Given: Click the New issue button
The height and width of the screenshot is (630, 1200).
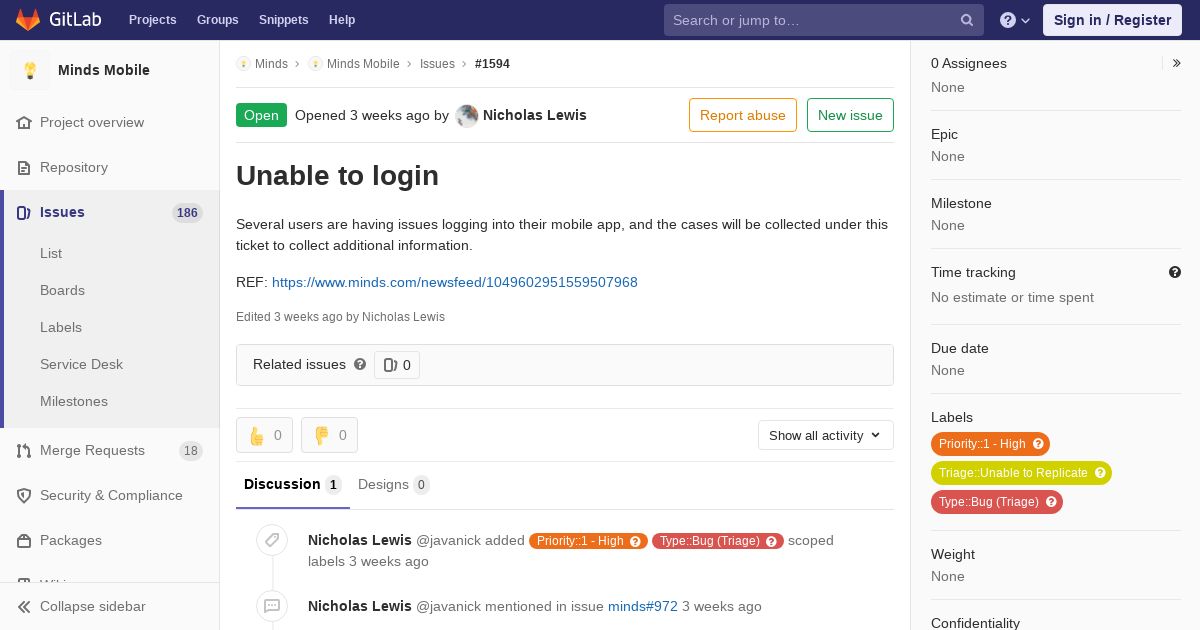Looking at the screenshot, I should tap(850, 115).
